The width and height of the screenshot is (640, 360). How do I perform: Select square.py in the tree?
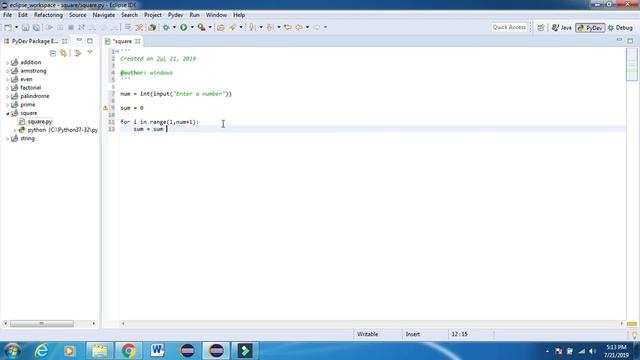coord(40,122)
